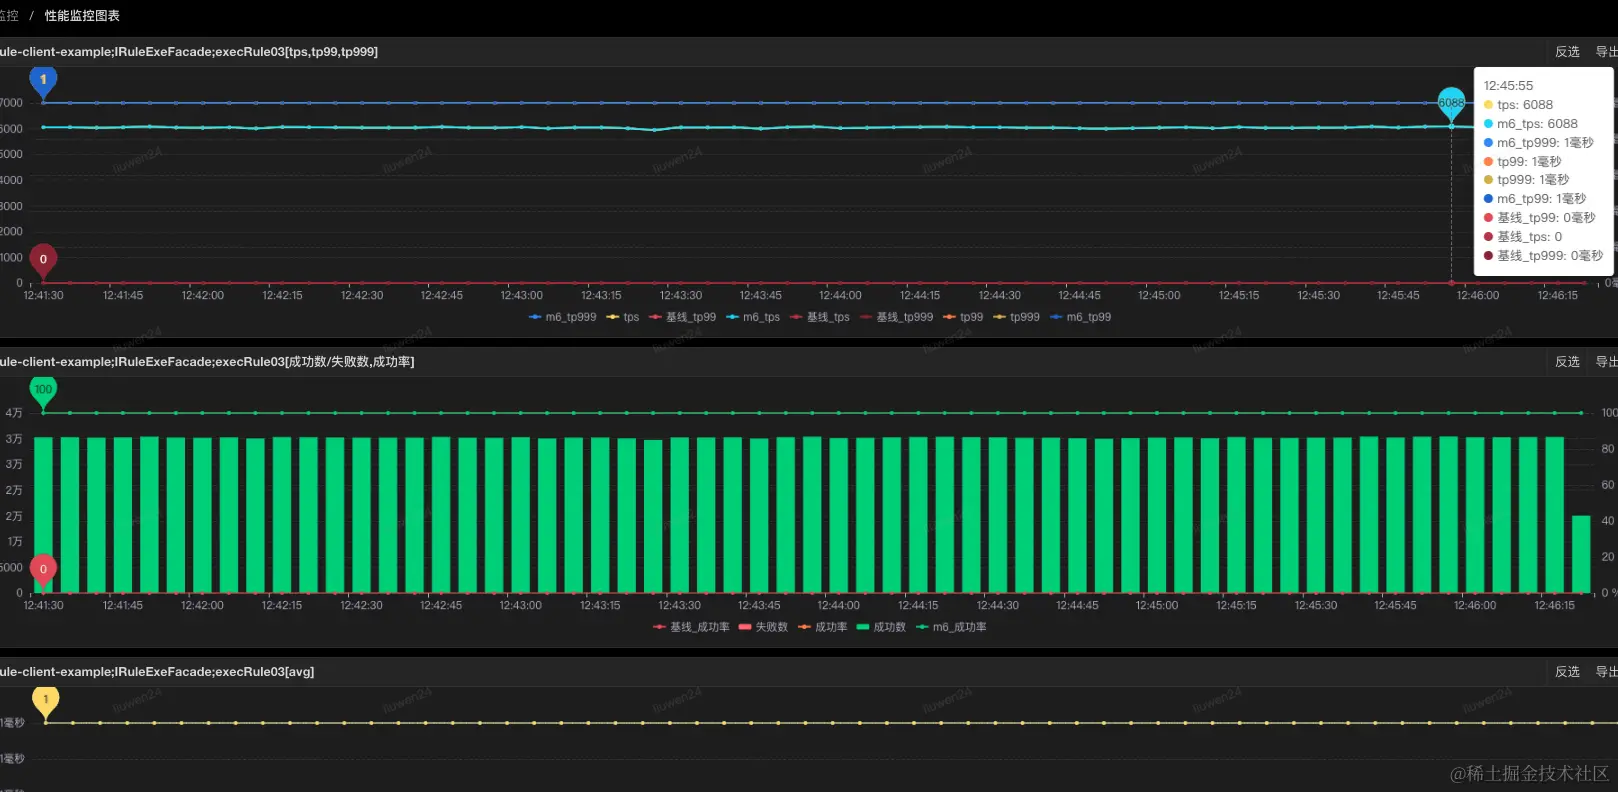This screenshot has width=1618, height=792.
Task: Click tooltip row 'm6_tp99: 1毫秒'
Action: [1534, 199]
